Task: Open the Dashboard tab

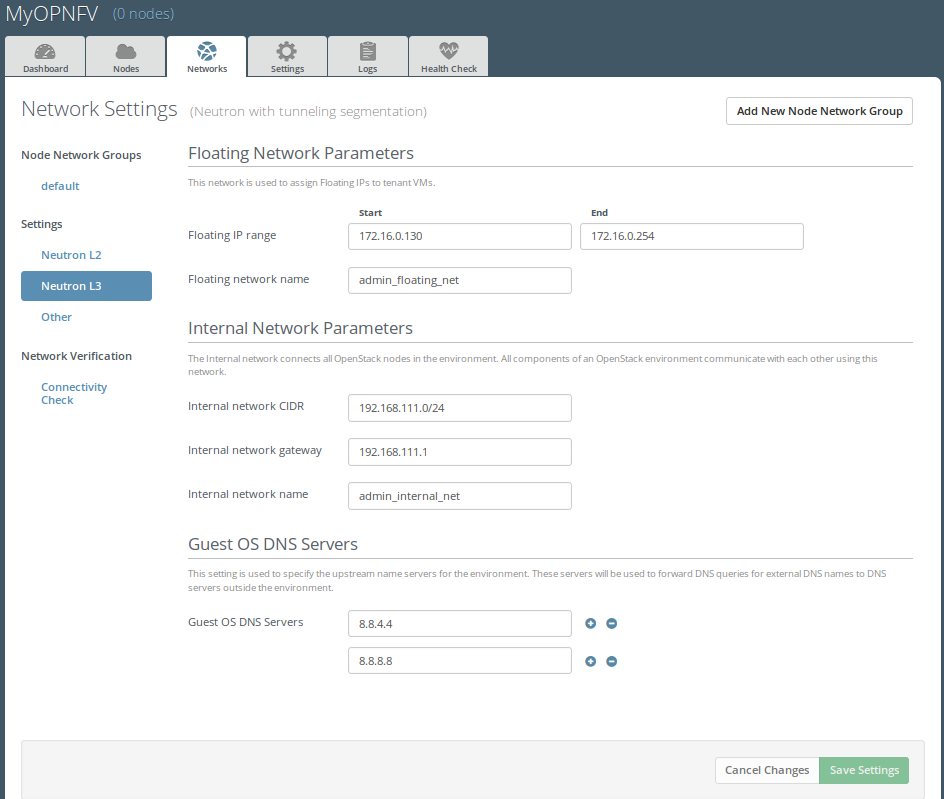Action: [x=46, y=57]
